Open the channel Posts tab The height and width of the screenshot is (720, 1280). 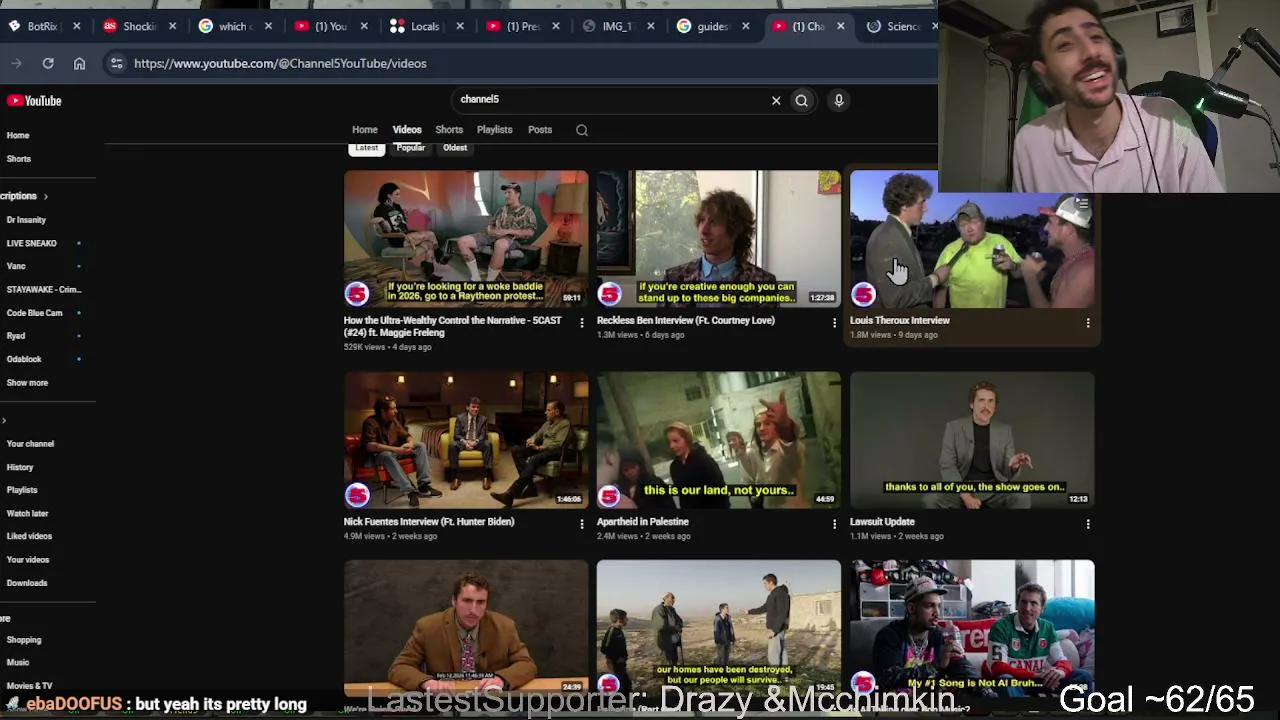click(x=540, y=130)
